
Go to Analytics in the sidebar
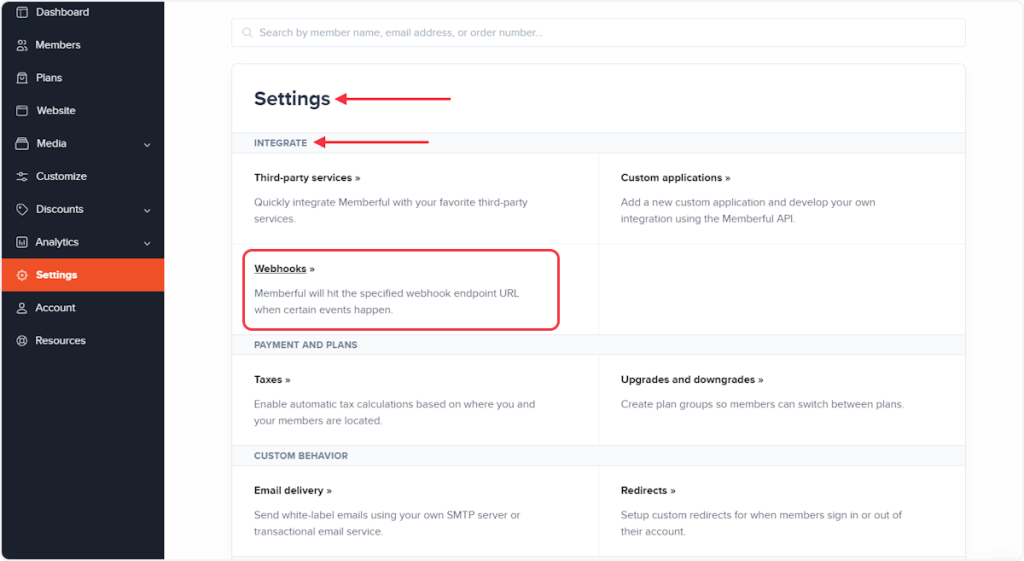click(x=57, y=242)
